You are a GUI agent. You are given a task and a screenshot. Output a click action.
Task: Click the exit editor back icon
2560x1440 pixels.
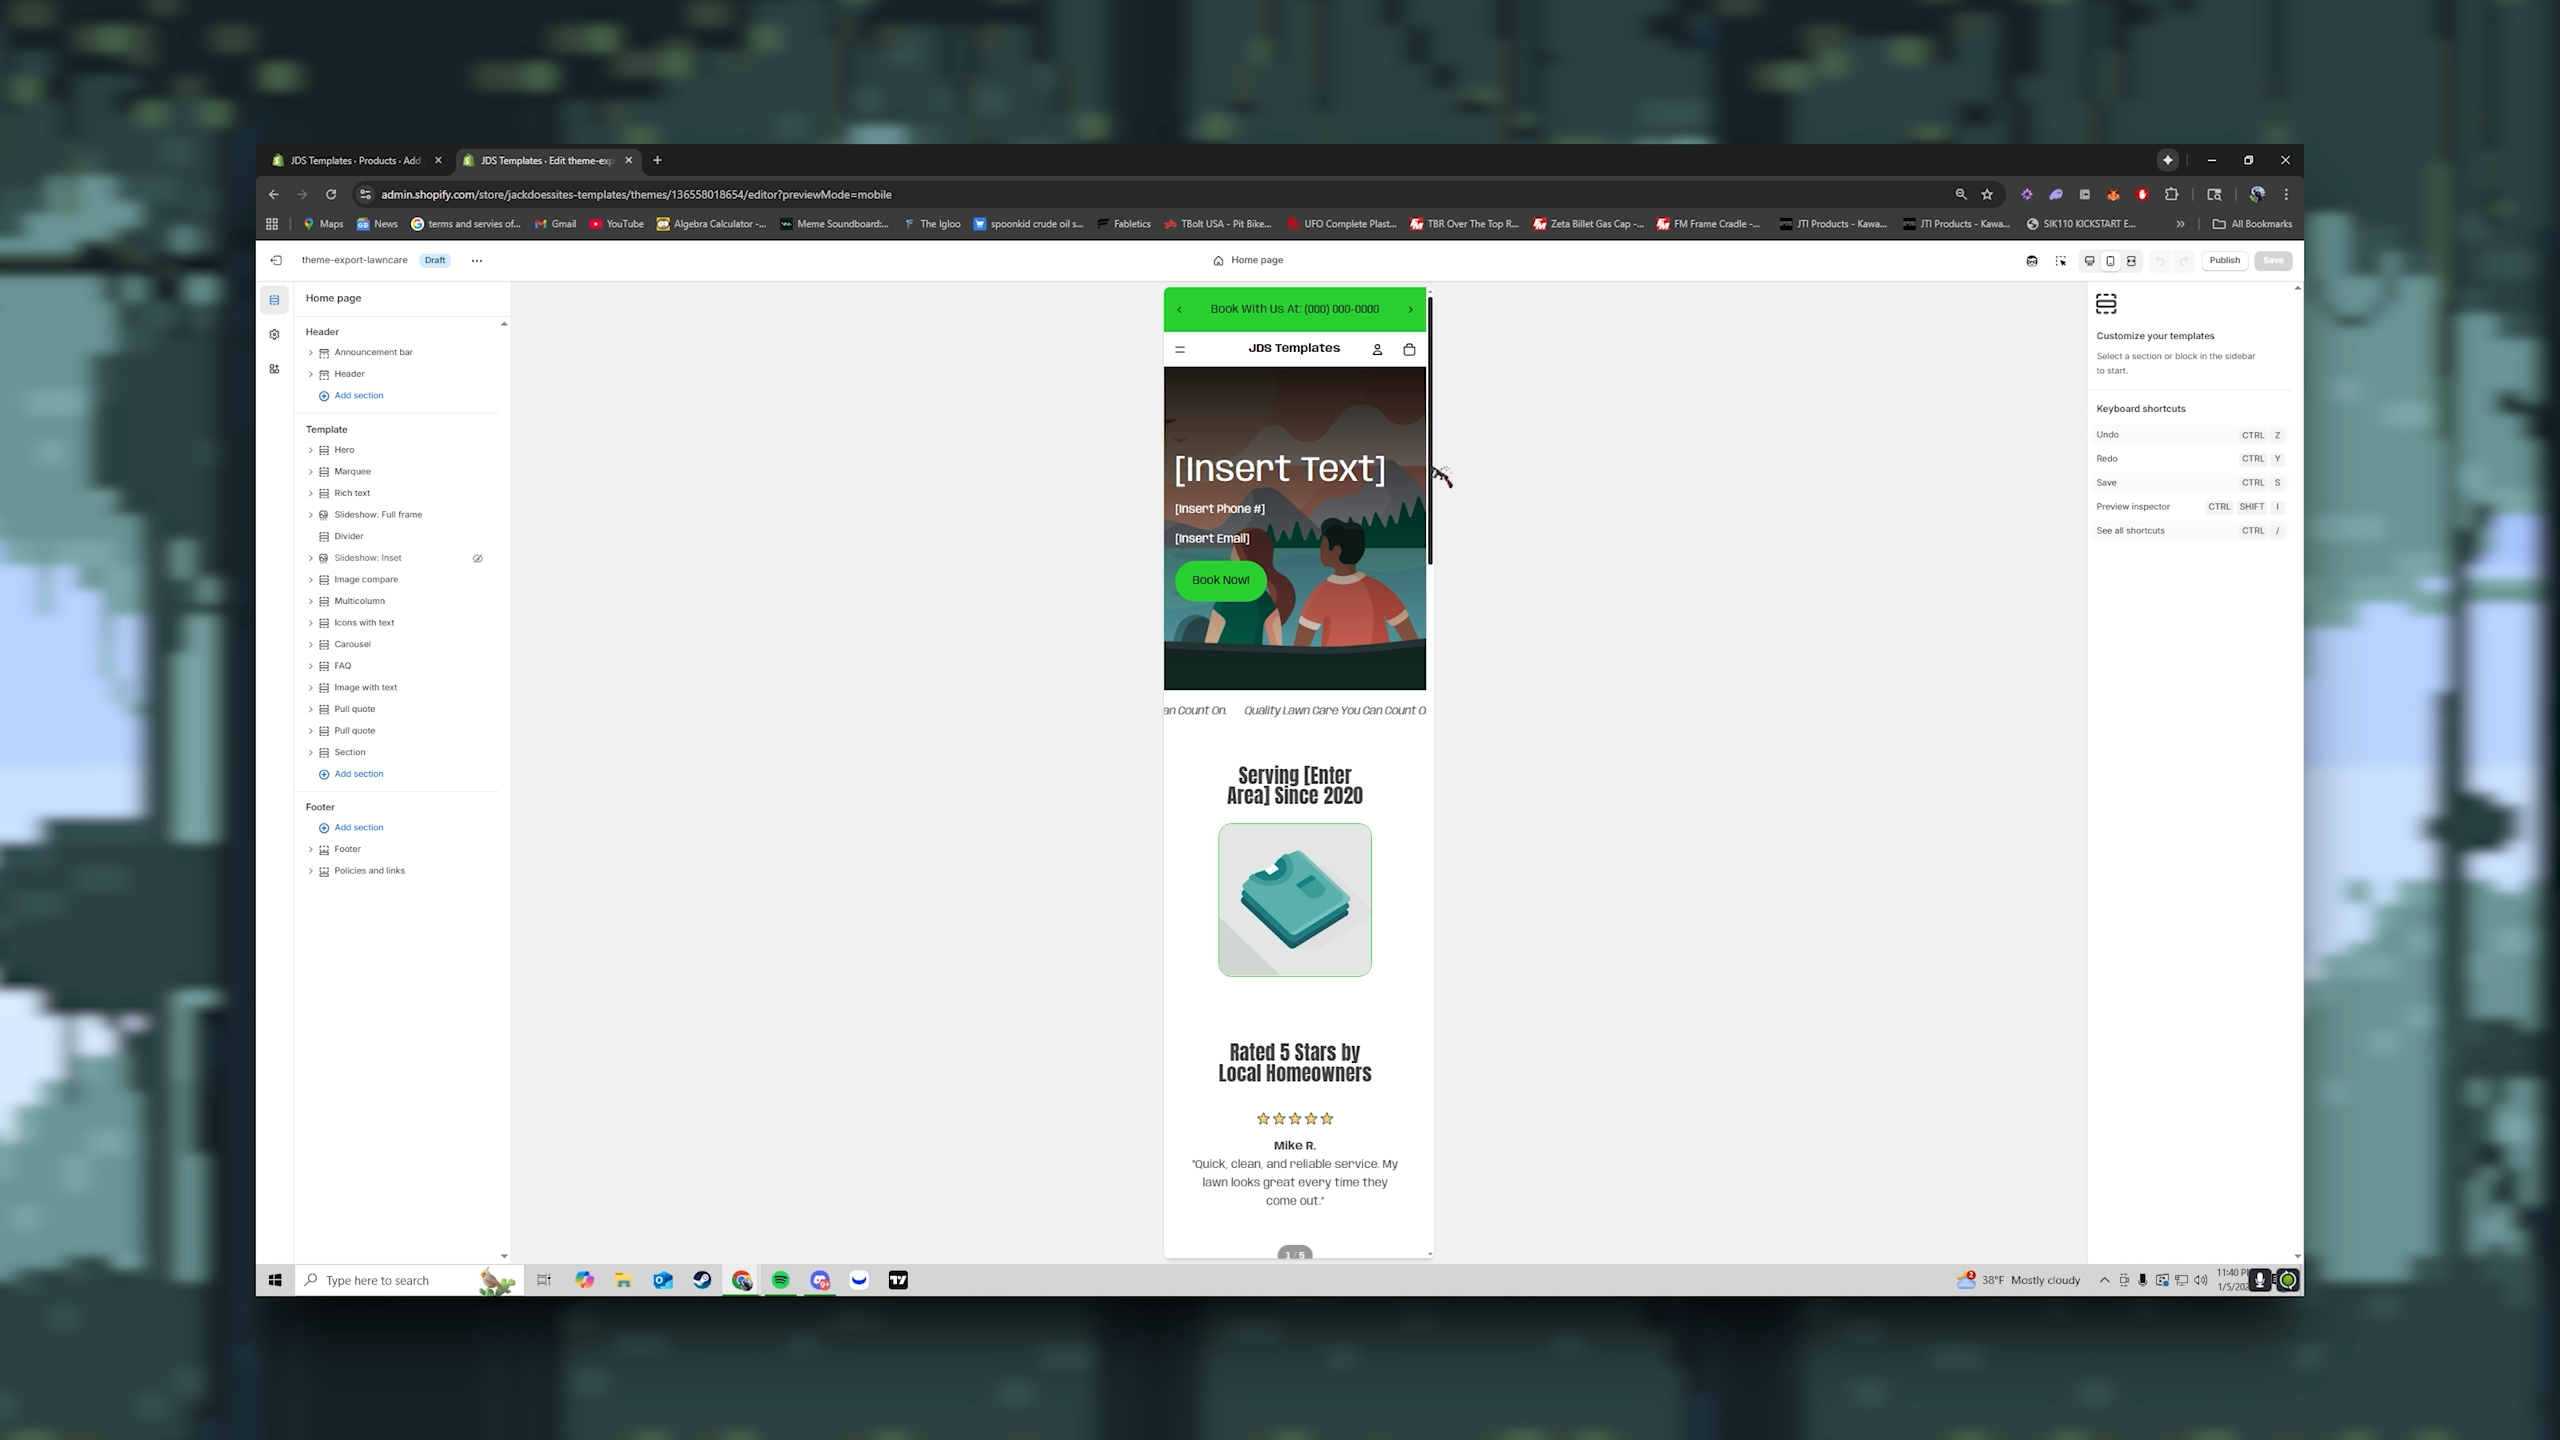coord(276,260)
